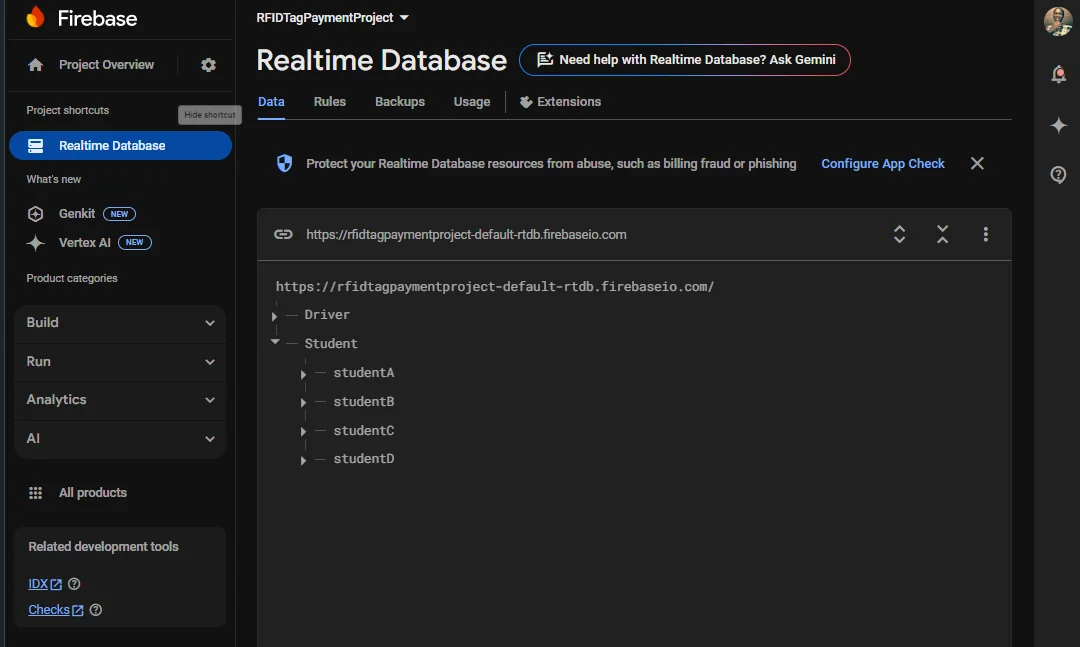Click the database URL in the header bar
The image size is (1080, 647).
click(x=466, y=235)
